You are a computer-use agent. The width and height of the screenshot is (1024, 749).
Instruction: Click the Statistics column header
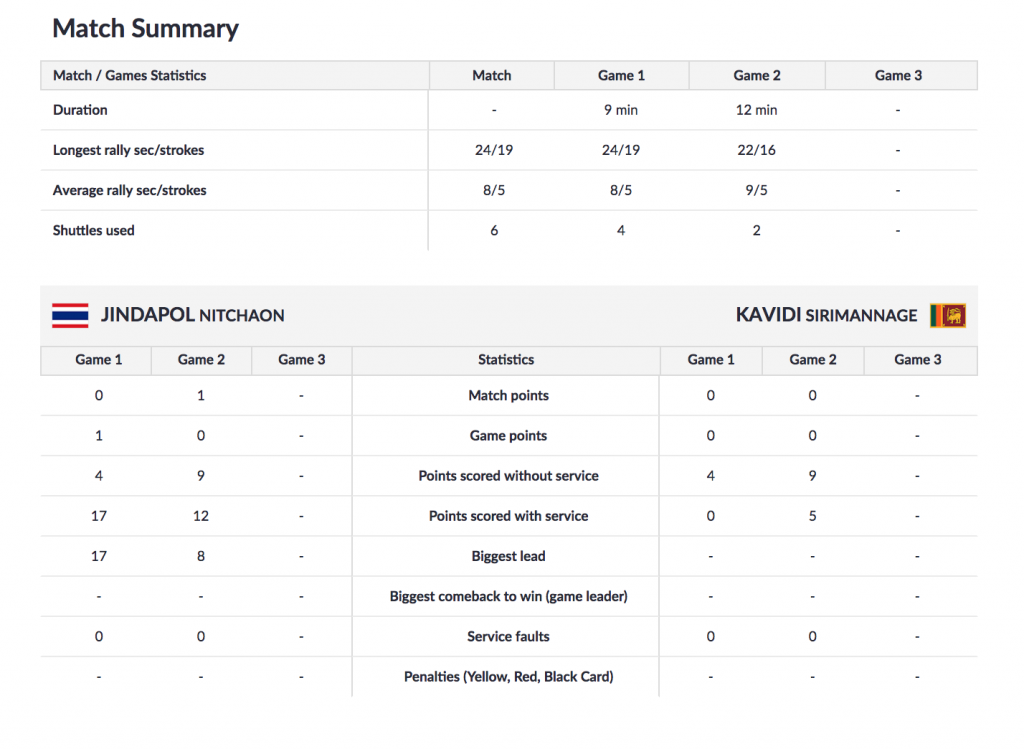tap(506, 360)
